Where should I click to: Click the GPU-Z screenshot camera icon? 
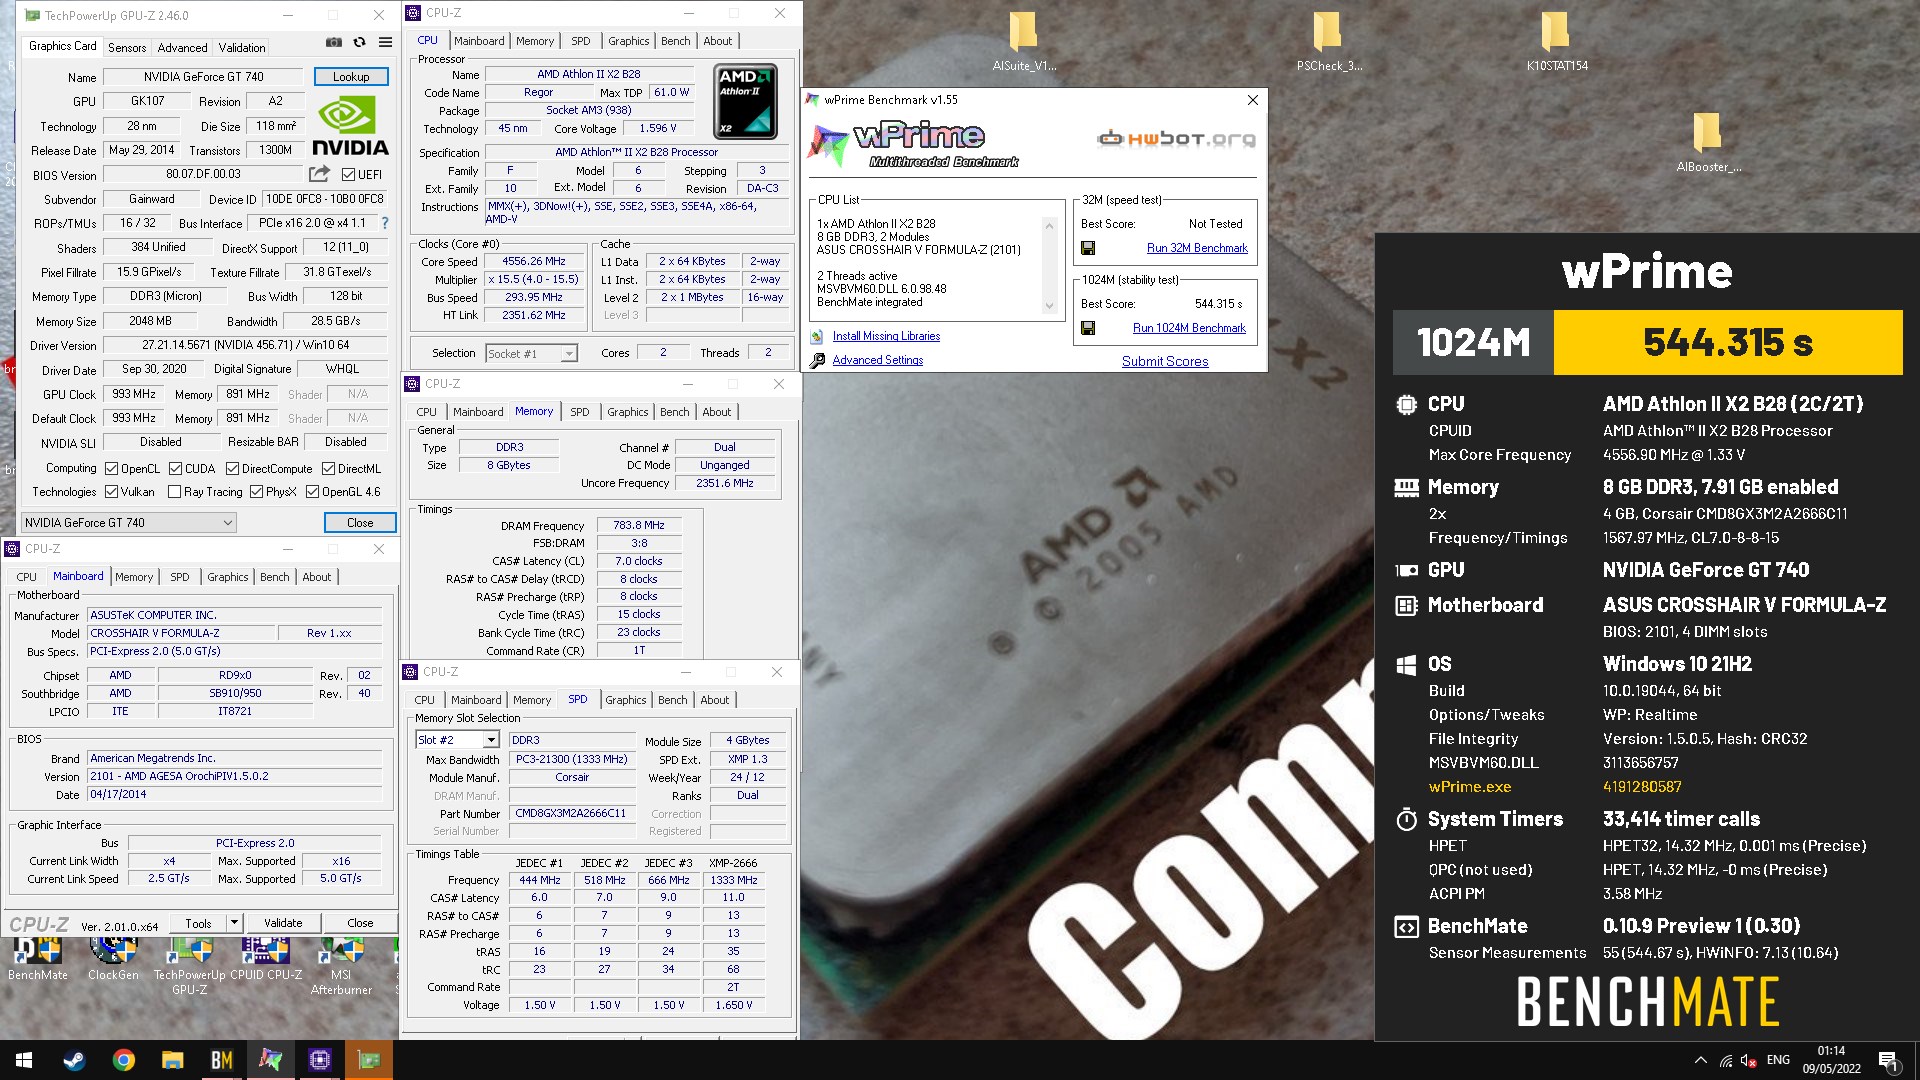point(334,43)
